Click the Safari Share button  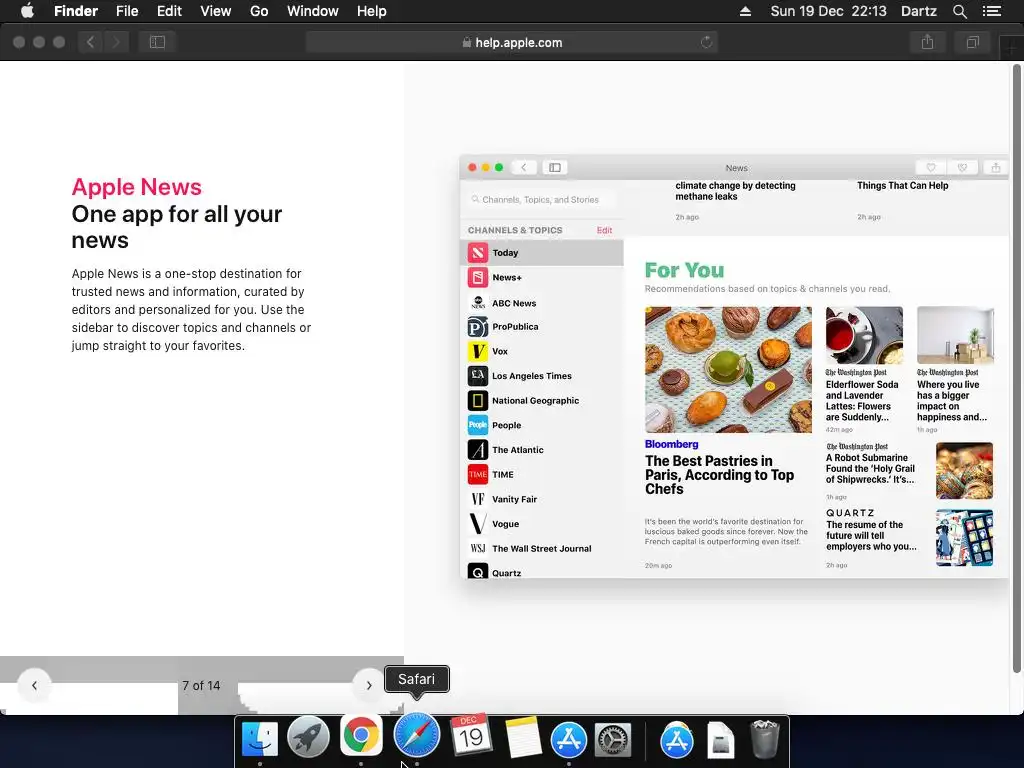pos(927,42)
